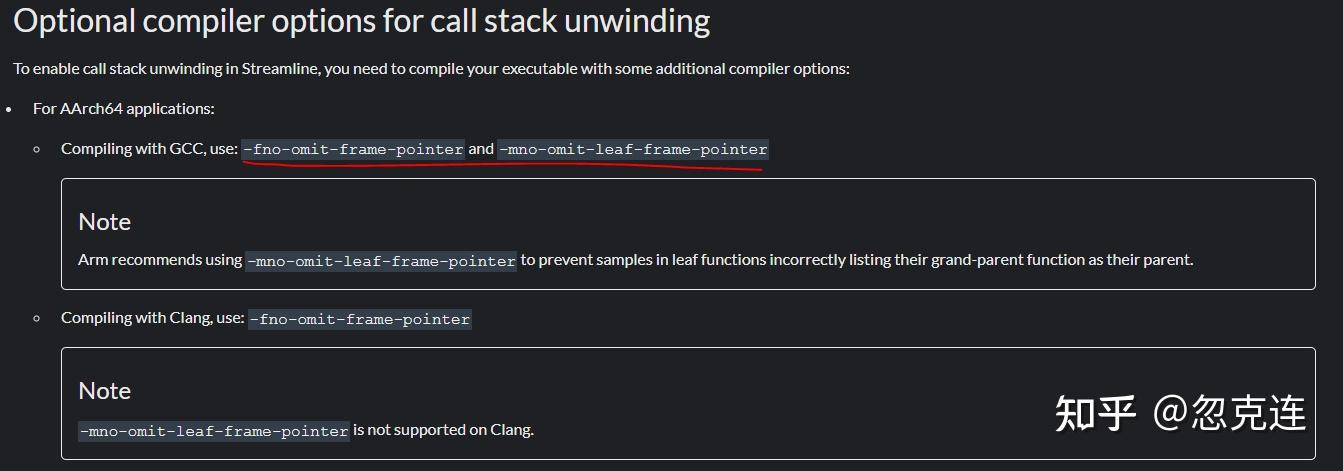Click the hollow bullet before "Compiling with Clang"
The width and height of the screenshot is (1343, 471).
point(37,318)
